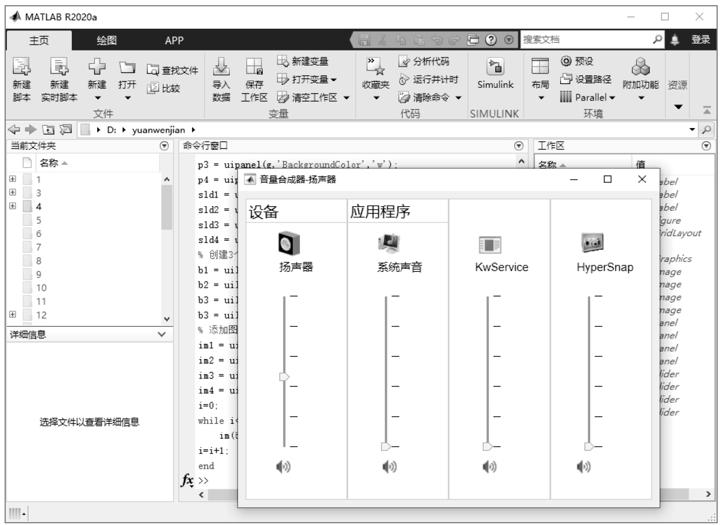Click Set Path (设置路径)
The image size is (720, 525).
pos(586,79)
